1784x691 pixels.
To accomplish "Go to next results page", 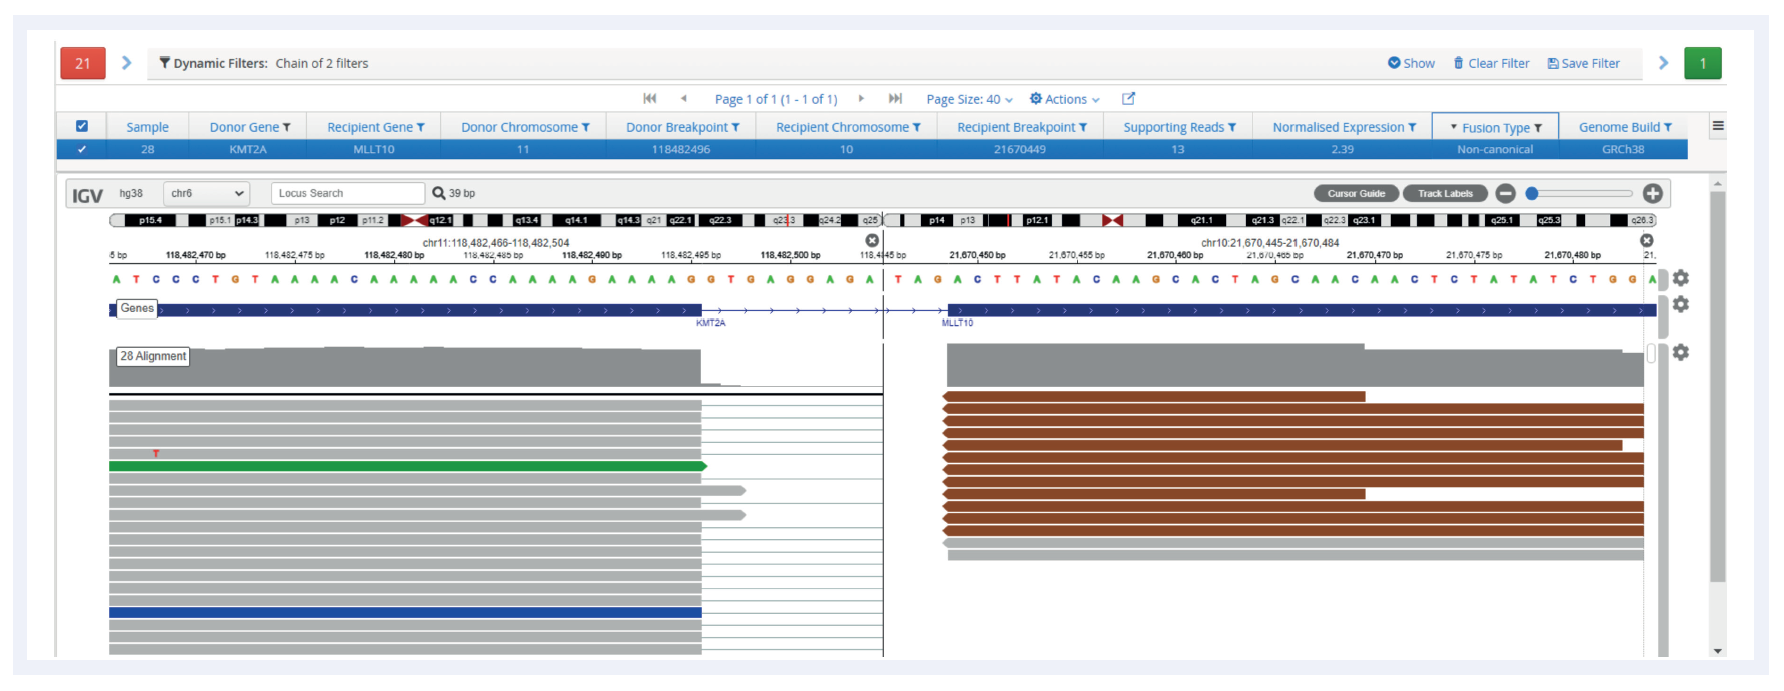I will [861, 98].
